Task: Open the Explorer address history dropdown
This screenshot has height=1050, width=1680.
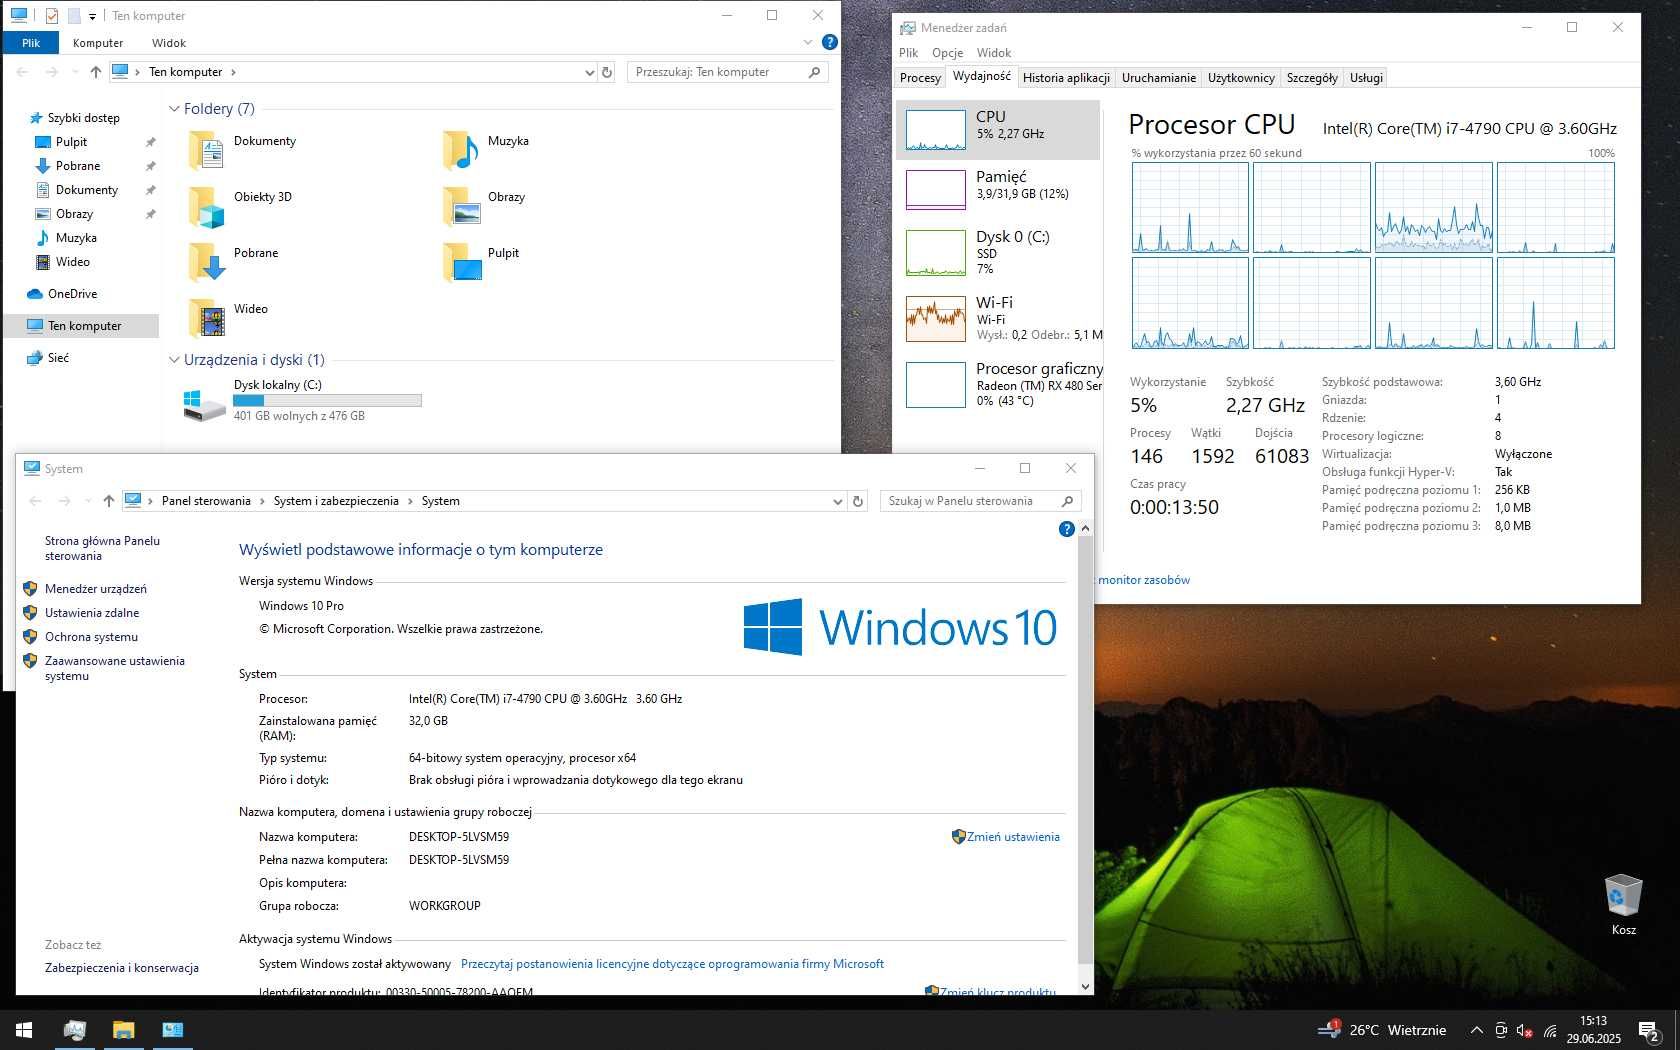Action: point(589,72)
